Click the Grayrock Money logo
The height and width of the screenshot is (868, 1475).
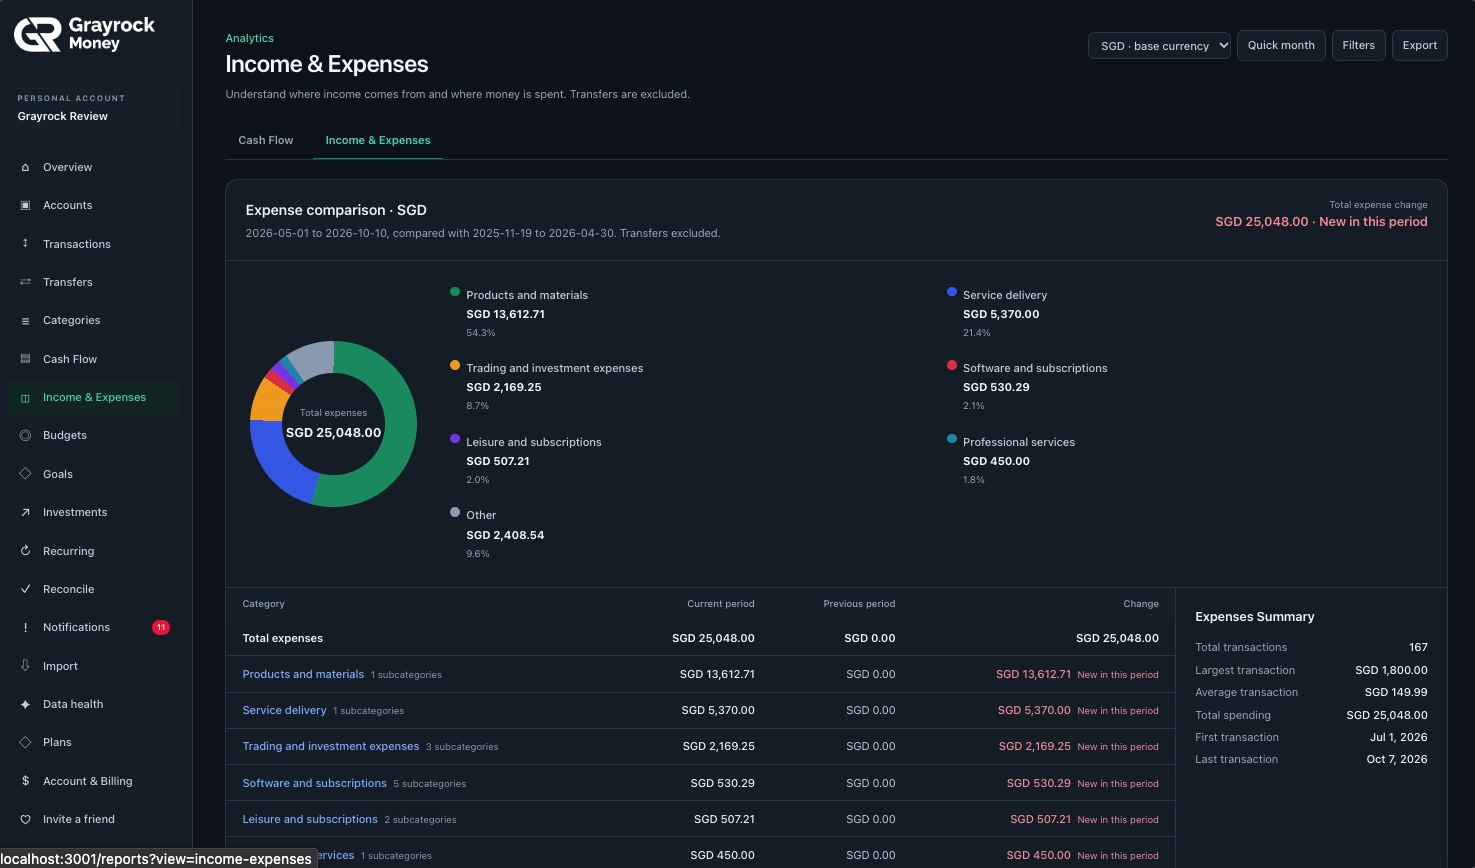[84, 34]
